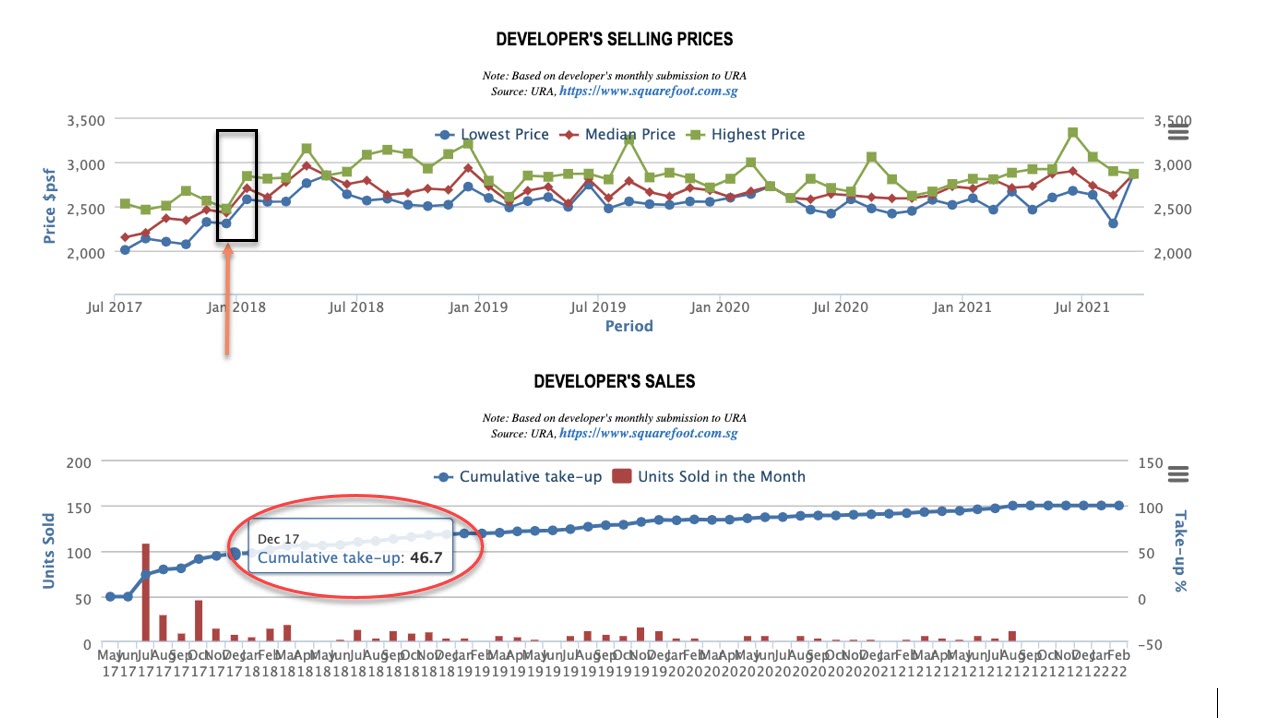Select the highest green price peak near Jul 2021
This screenshot has width=1261, height=724.
tap(1072, 132)
